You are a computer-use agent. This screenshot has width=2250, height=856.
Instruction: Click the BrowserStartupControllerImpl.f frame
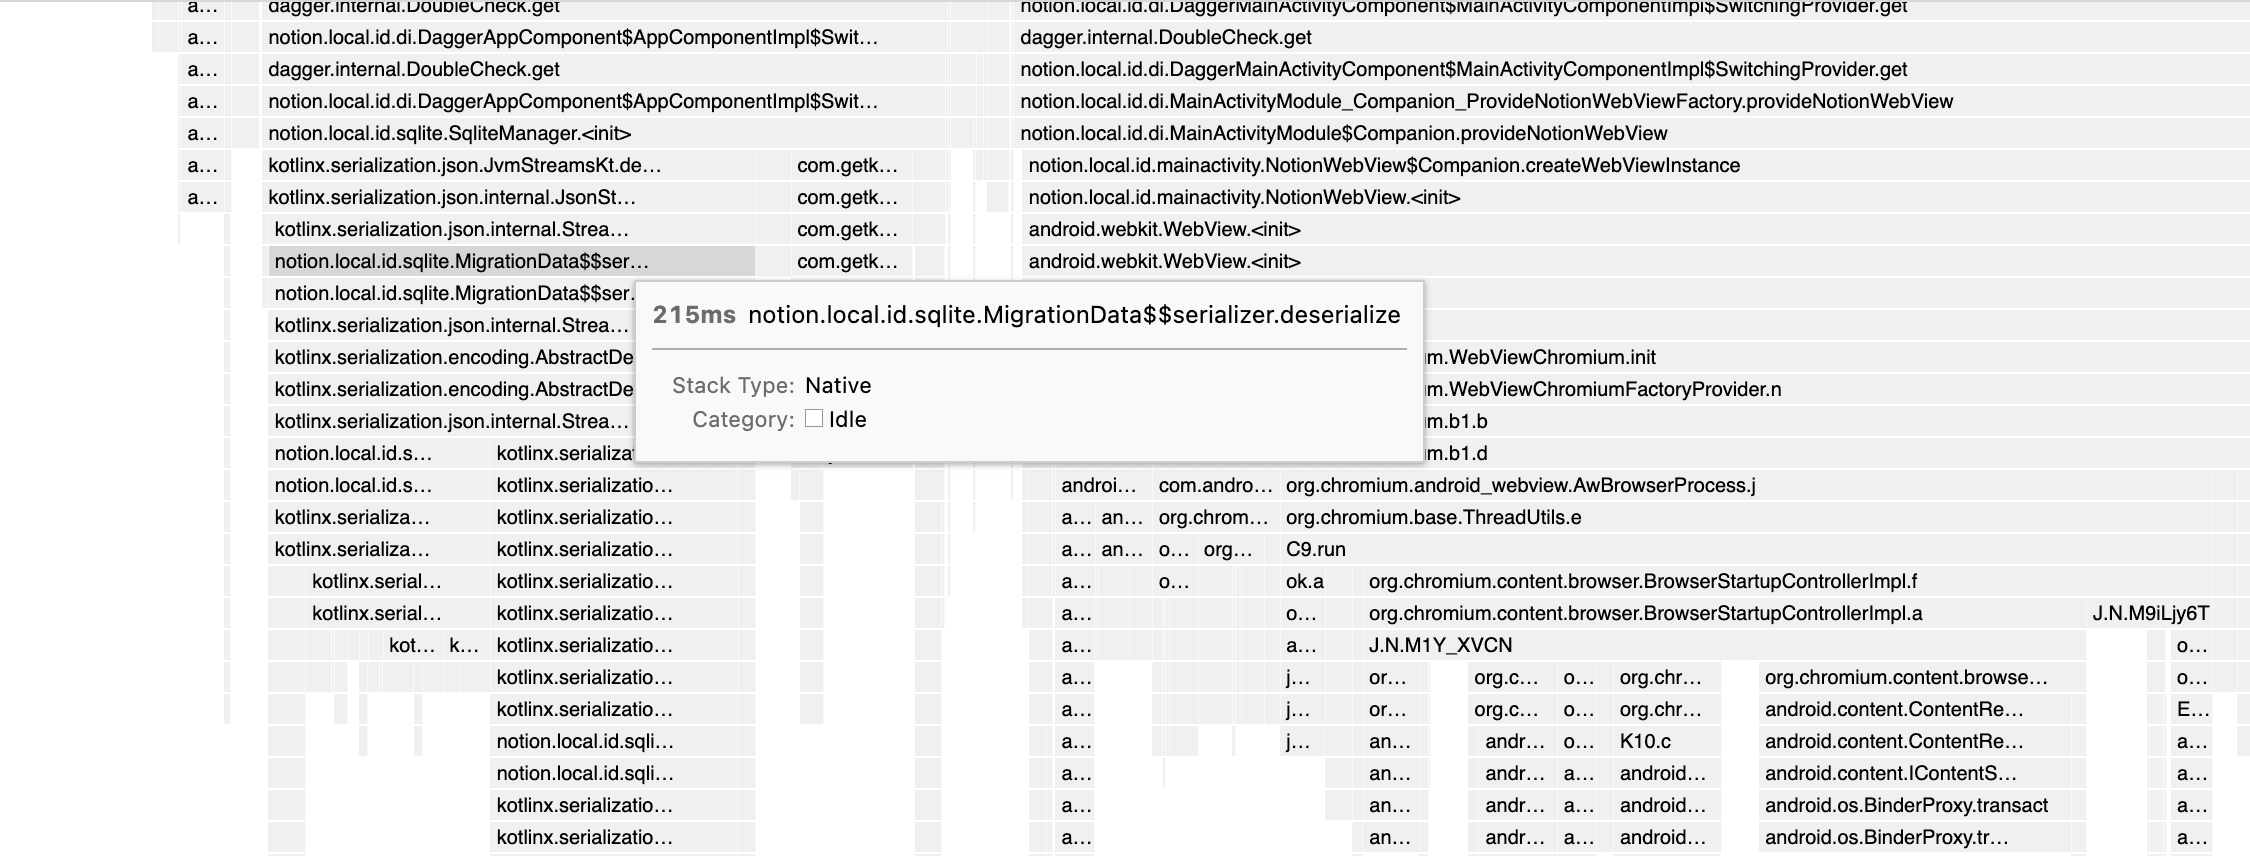click(1640, 582)
